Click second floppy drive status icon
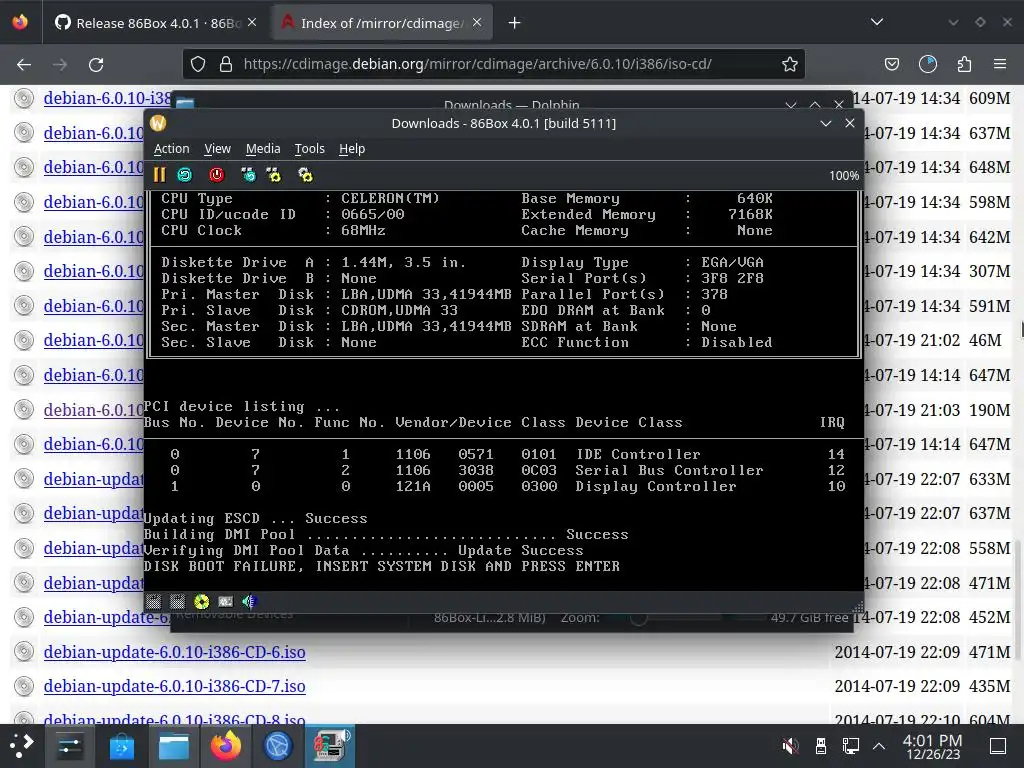 177,601
